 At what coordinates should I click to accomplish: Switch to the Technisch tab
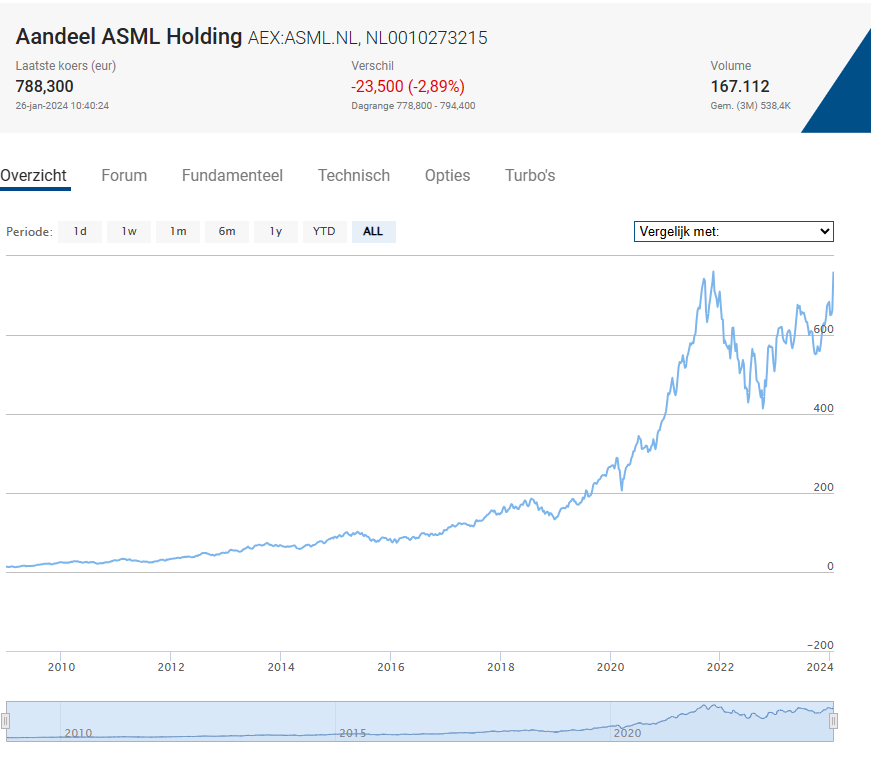tap(354, 175)
